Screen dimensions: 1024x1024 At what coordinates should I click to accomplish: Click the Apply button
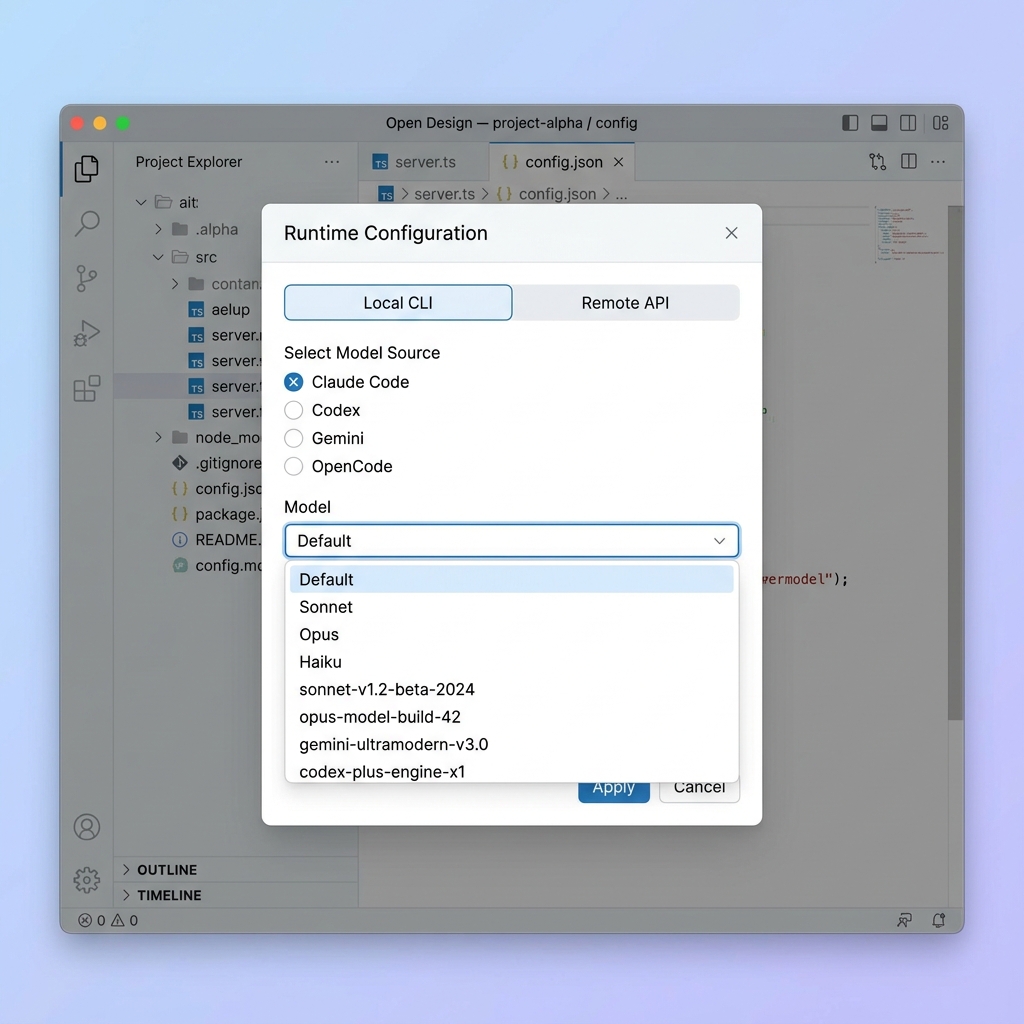(613, 792)
